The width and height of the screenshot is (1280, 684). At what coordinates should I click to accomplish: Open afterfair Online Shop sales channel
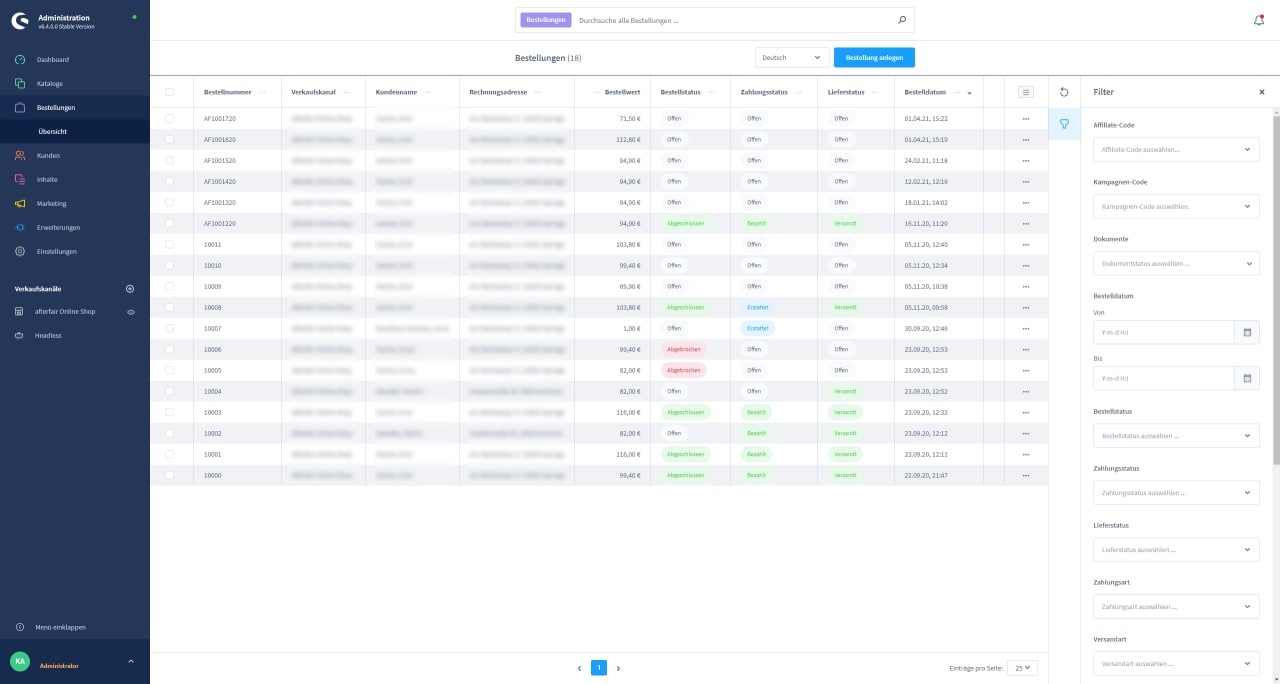point(65,312)
